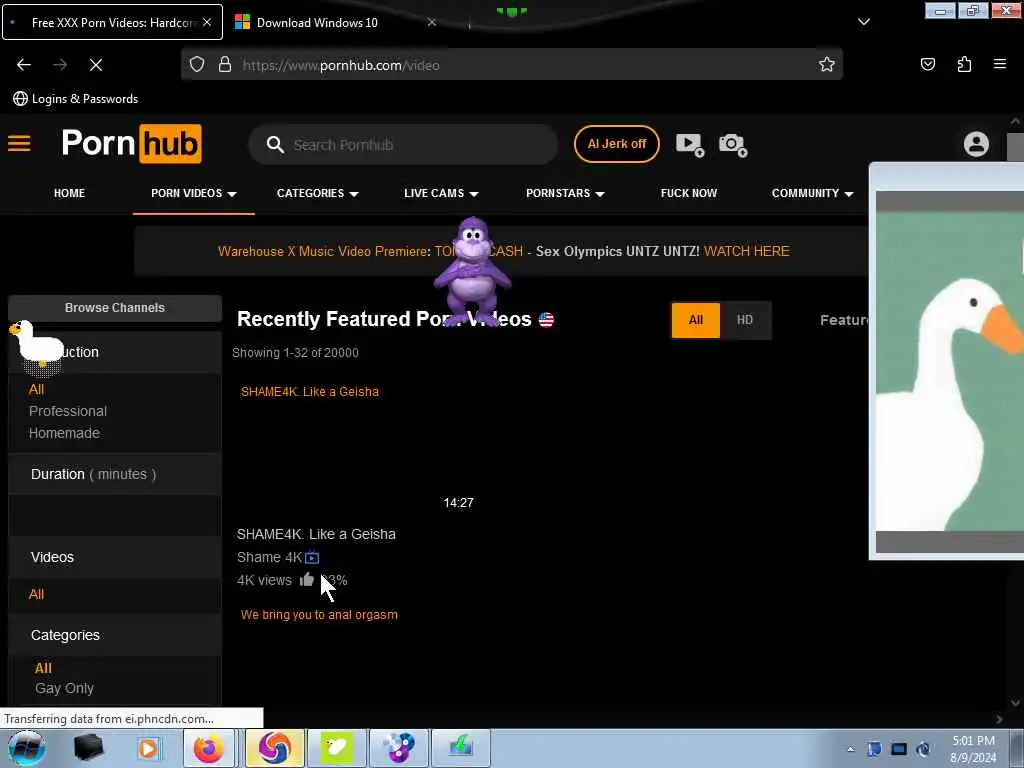The width and height of the screenshot is (1024, 768).
Task: Open the media player taskbar icon
Action: click(148, 748)
